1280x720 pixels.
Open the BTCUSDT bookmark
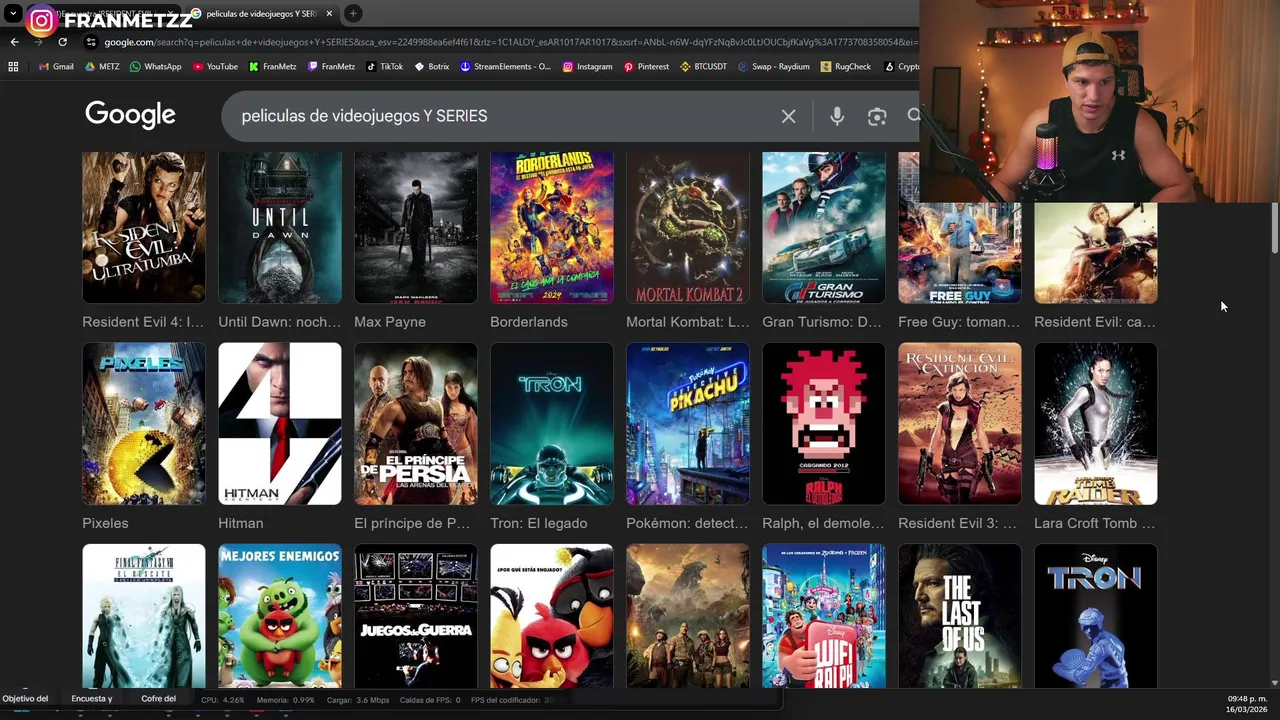(x=704, y=67)
